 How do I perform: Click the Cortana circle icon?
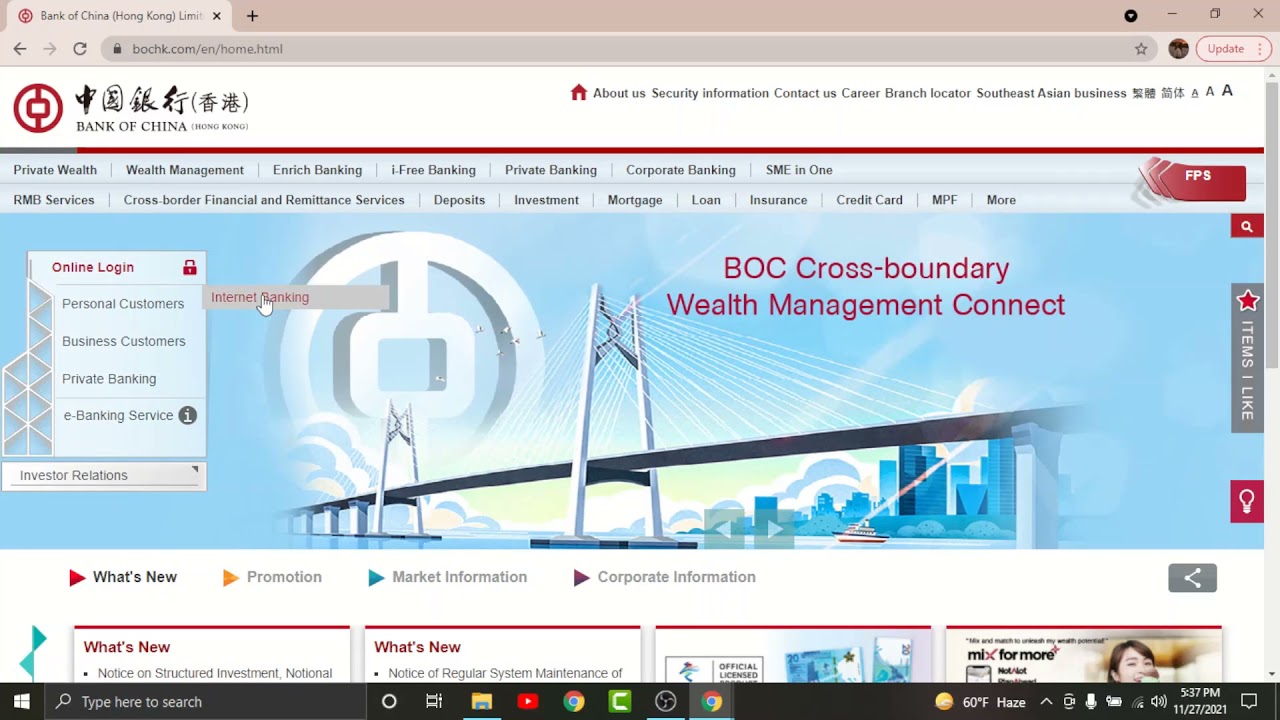click(x=389, y=702)
